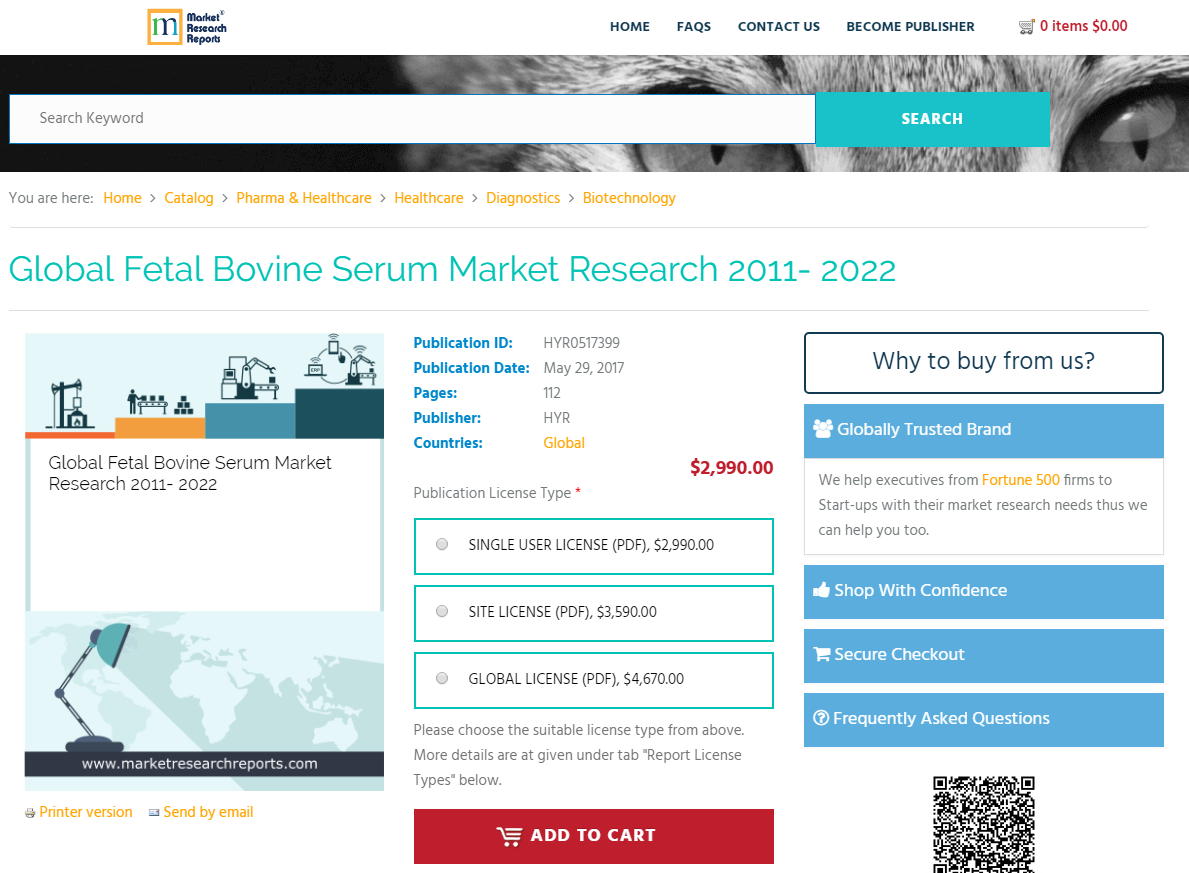Click the thumbs-up icon on Shop With Confidence
The image size is (1189, 873).
tap(822, 590)
